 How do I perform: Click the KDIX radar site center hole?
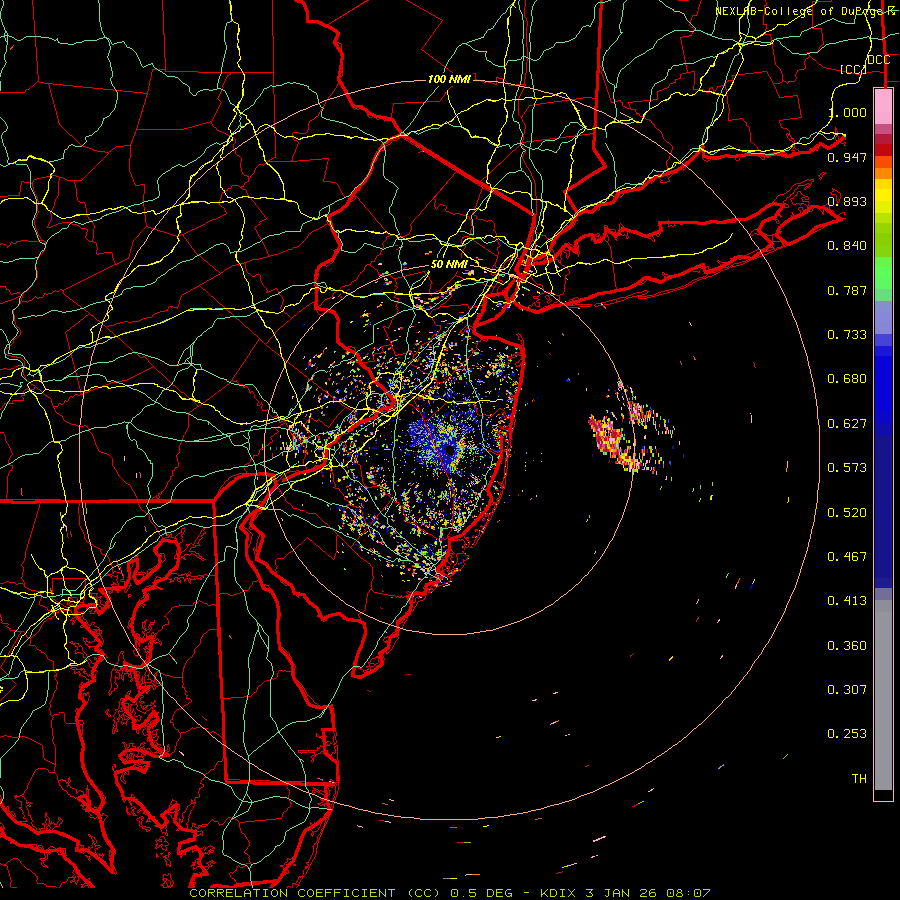[449, 449]
